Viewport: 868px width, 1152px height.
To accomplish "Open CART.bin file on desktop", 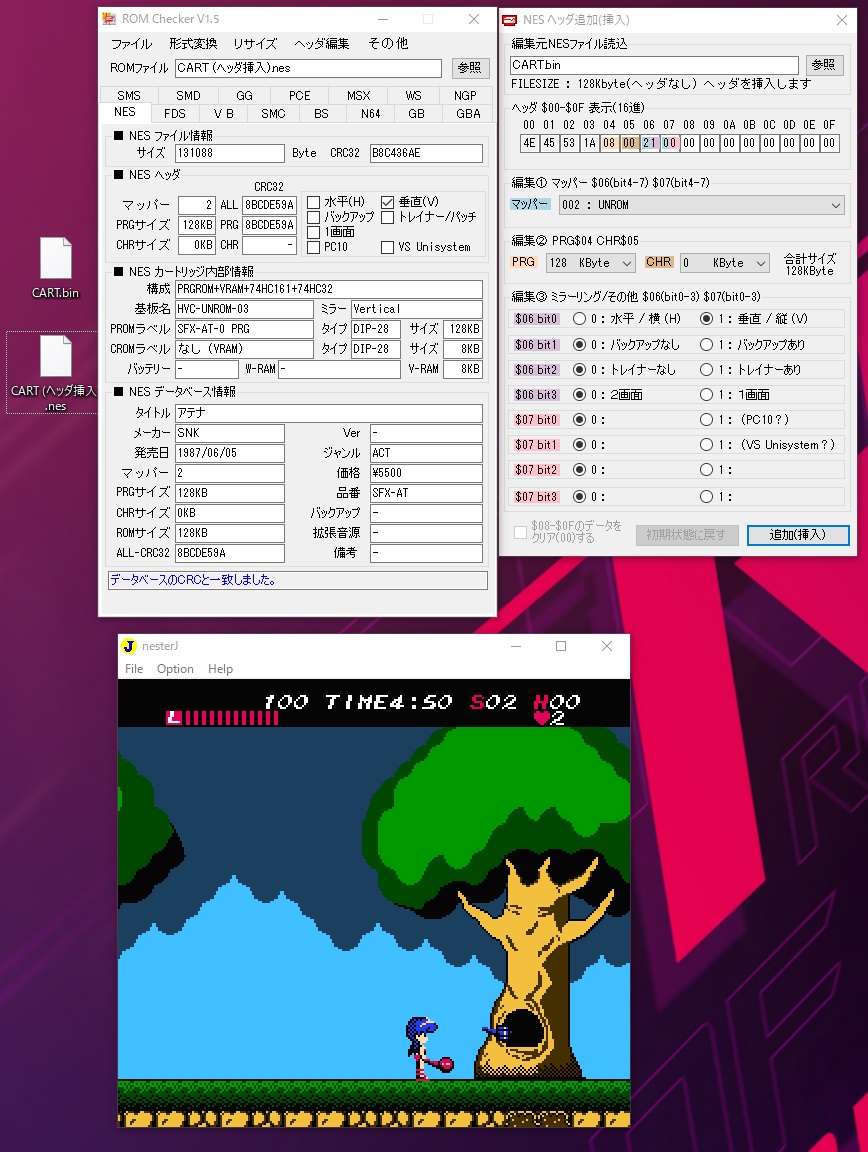I will tap(55, 267).
